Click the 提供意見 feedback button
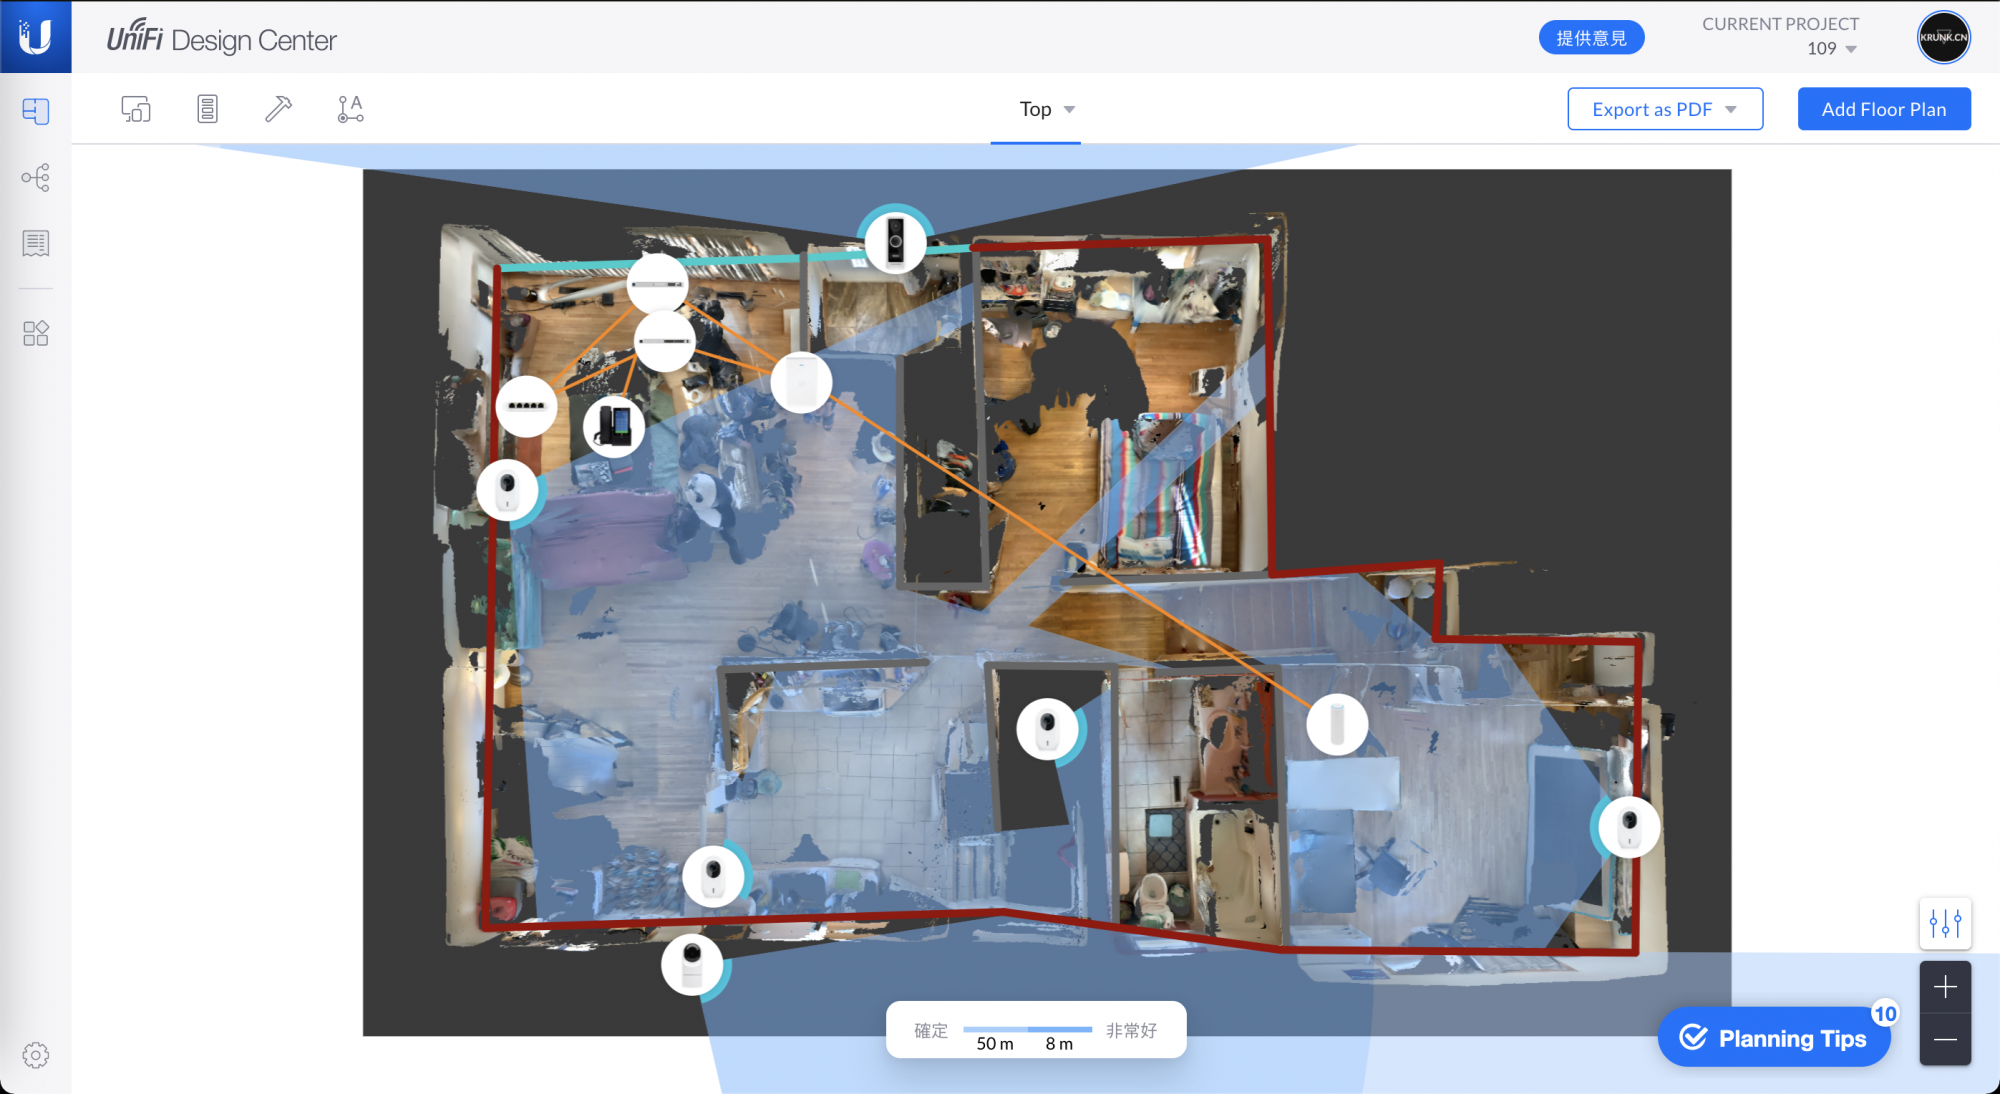The height and width of the screenshot is (1094, 2000). [x=1591, y=38]
